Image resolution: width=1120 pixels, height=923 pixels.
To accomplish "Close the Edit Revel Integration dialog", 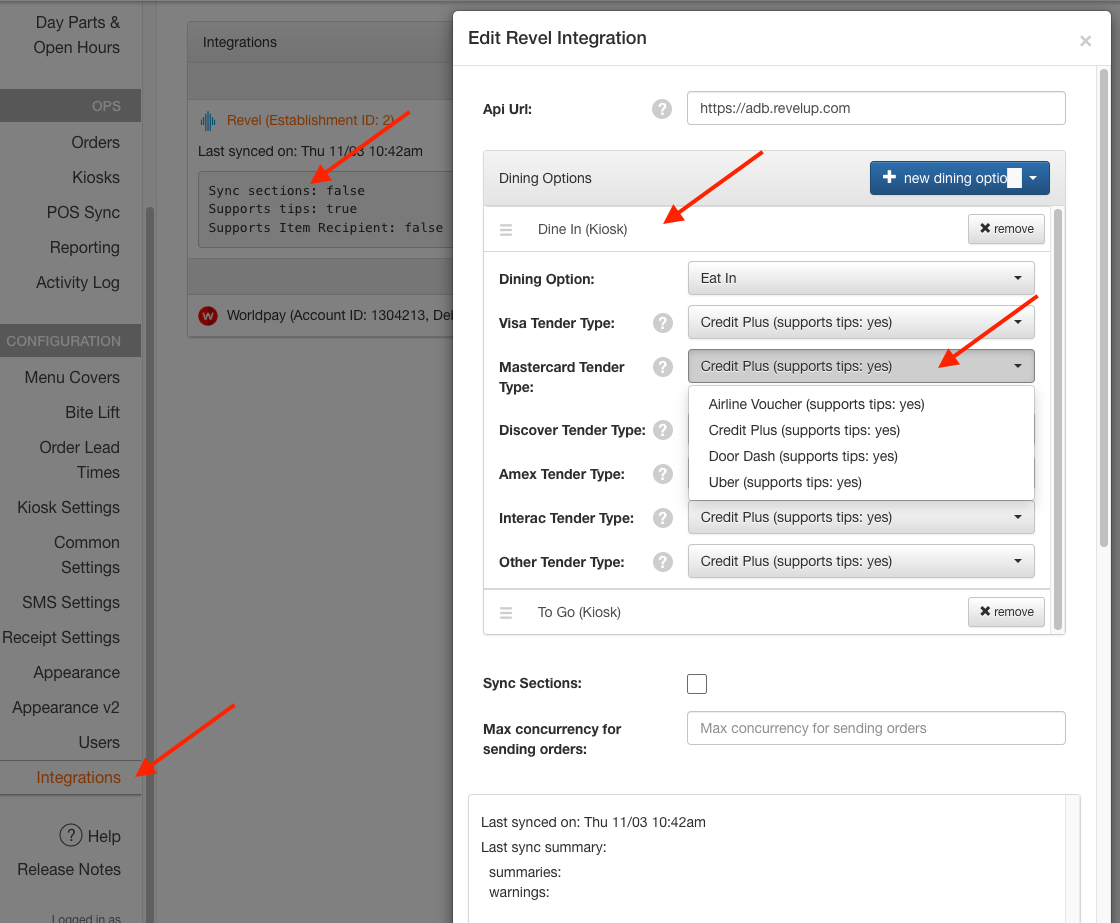I will (1085, 41).
